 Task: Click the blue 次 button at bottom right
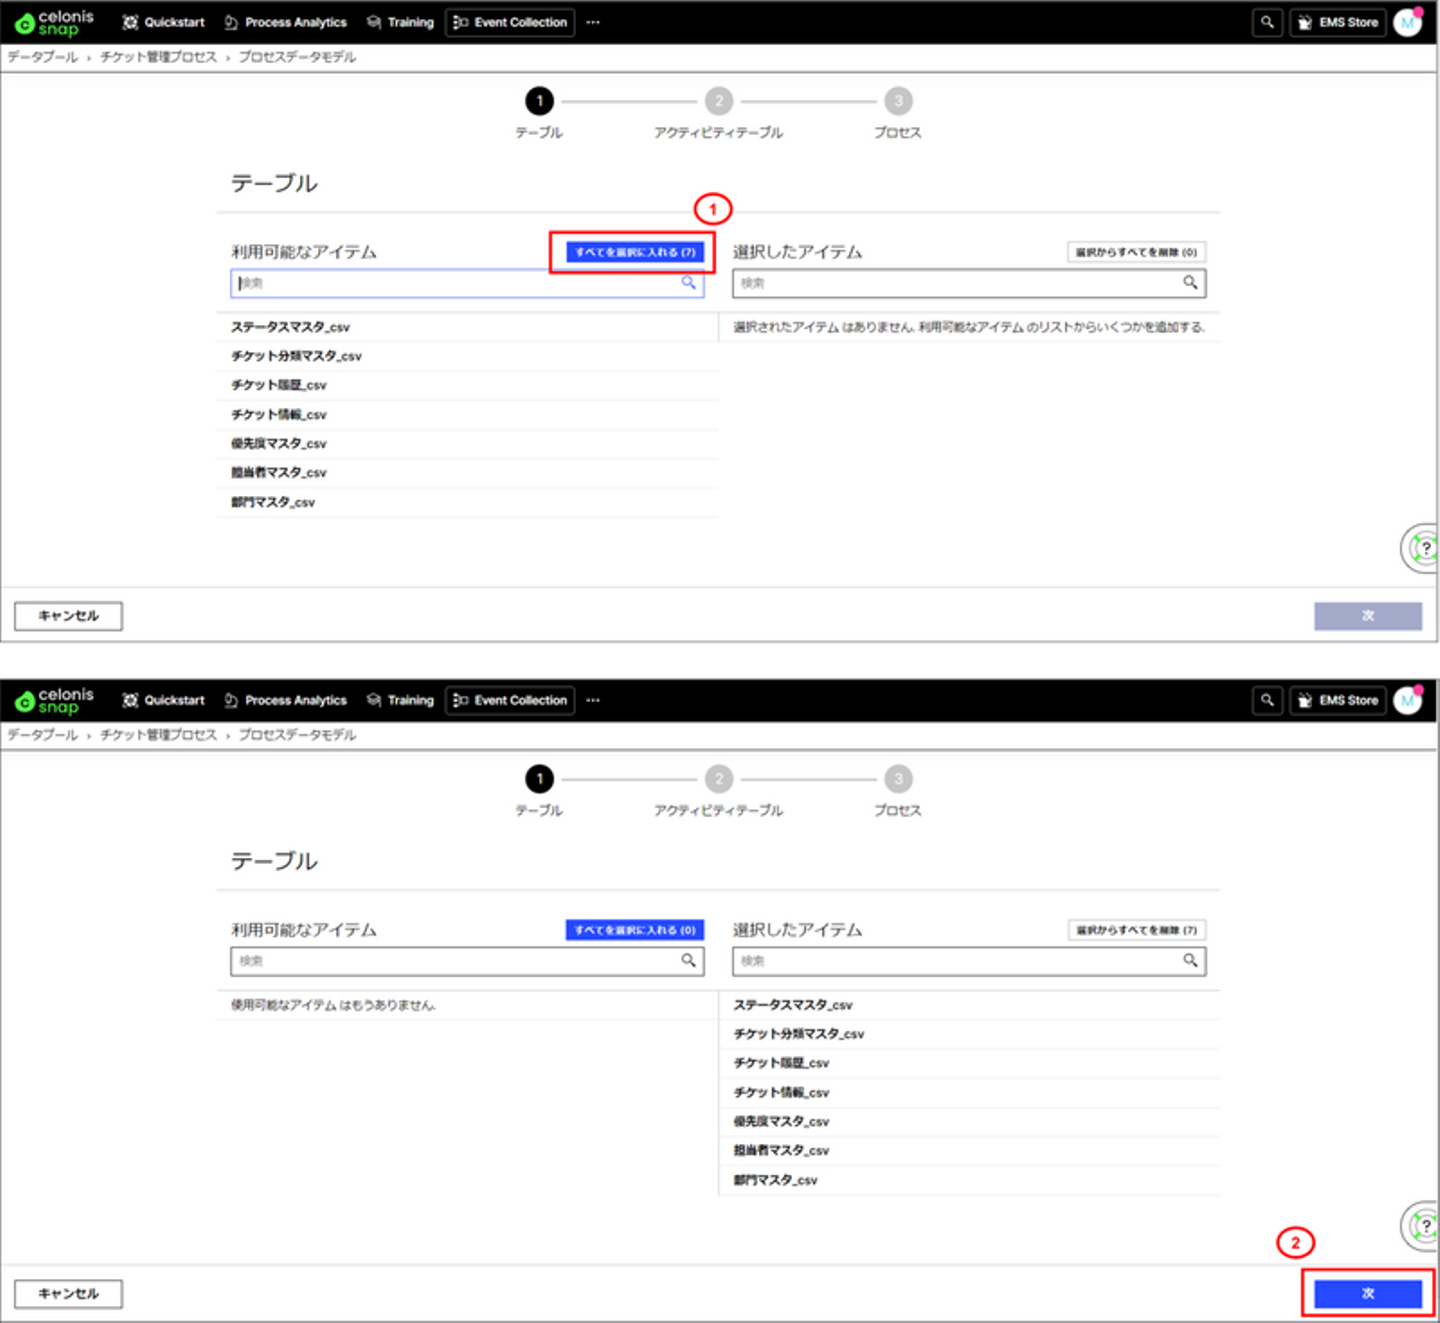click(x=1368, y=1293)
